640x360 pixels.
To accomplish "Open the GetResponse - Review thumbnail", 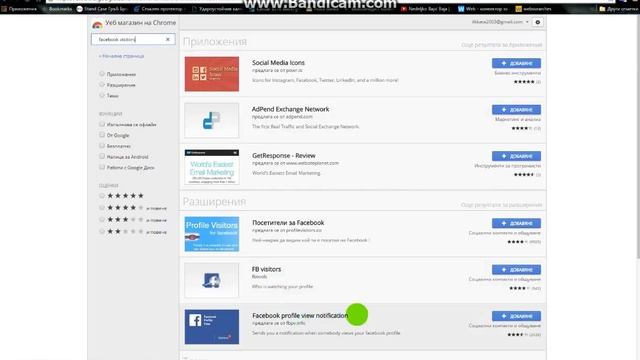I will click(212, 167).
